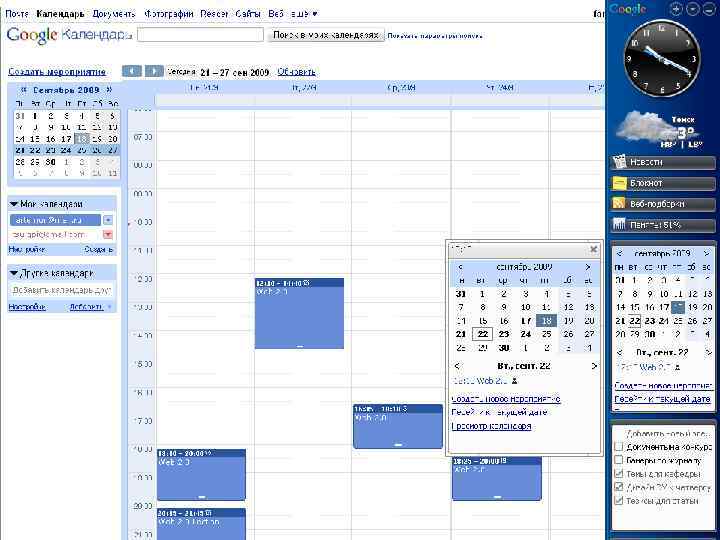Click 'Перейти к текущей дате' in sidebar gadget

coord(663,399)
